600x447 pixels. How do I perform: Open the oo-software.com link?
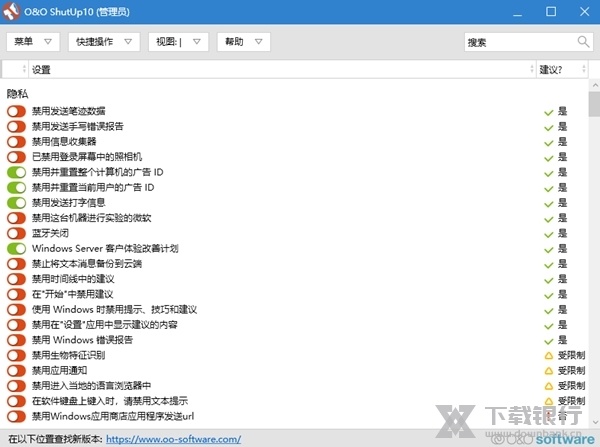pos(173,439)
